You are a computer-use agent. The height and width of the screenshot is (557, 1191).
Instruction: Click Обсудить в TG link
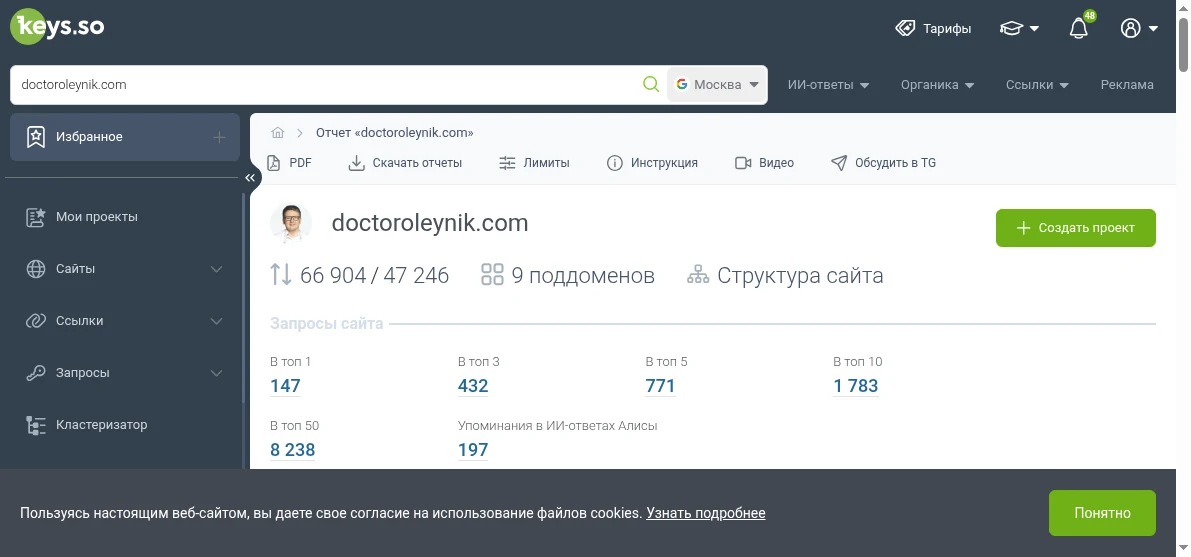883,163
